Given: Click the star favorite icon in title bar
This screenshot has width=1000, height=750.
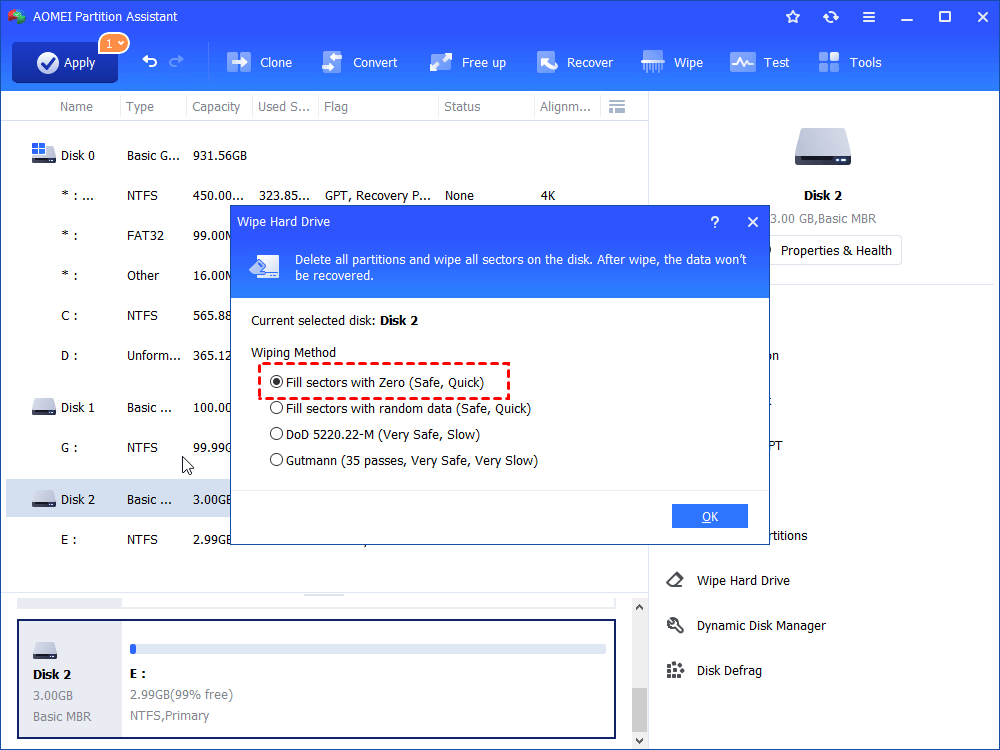Looking at the screenshot, I should pos(793,17).
